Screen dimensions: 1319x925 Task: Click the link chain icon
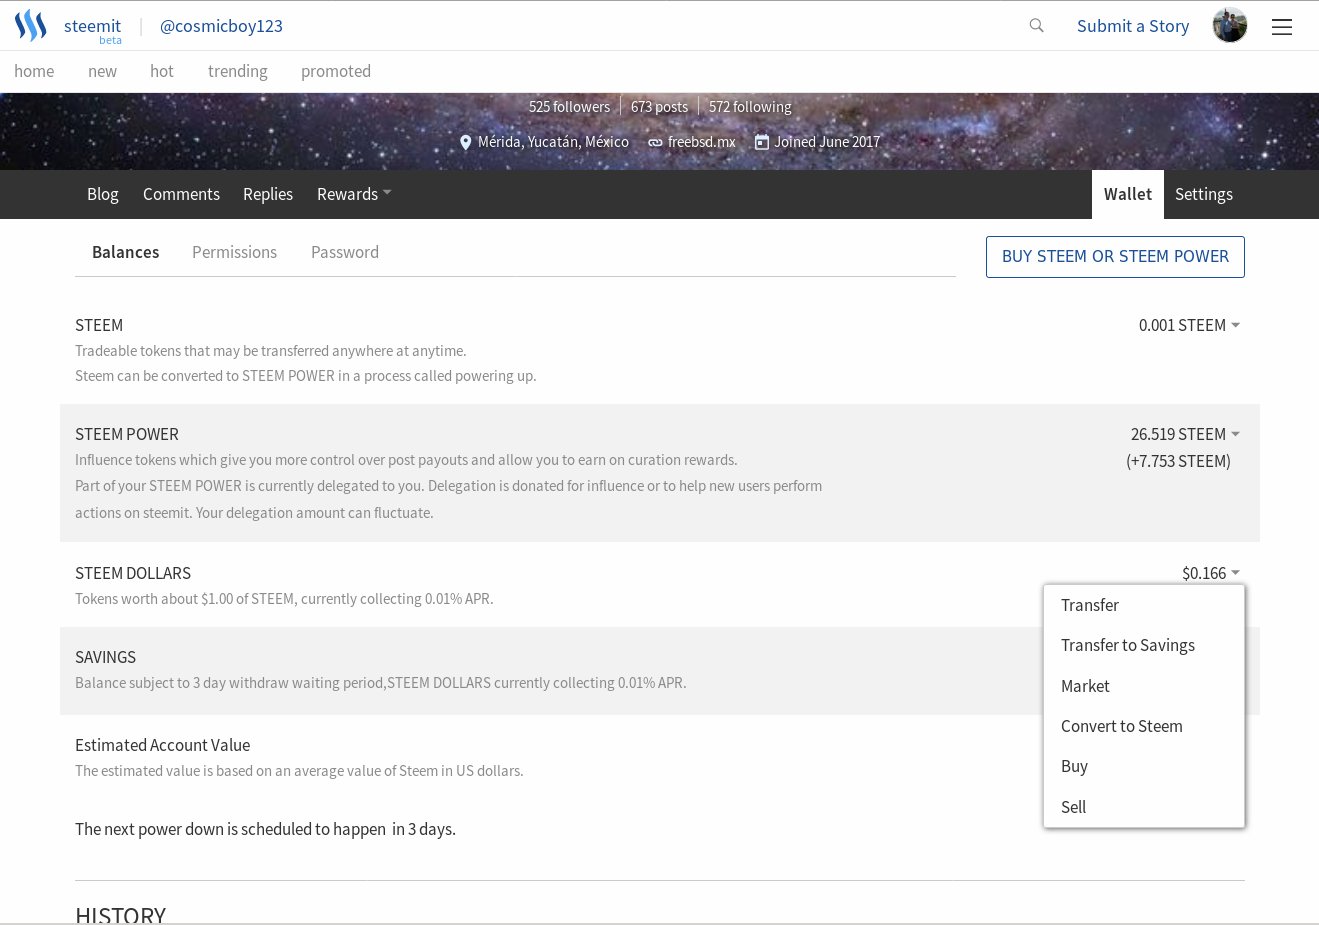click(655, 143)
